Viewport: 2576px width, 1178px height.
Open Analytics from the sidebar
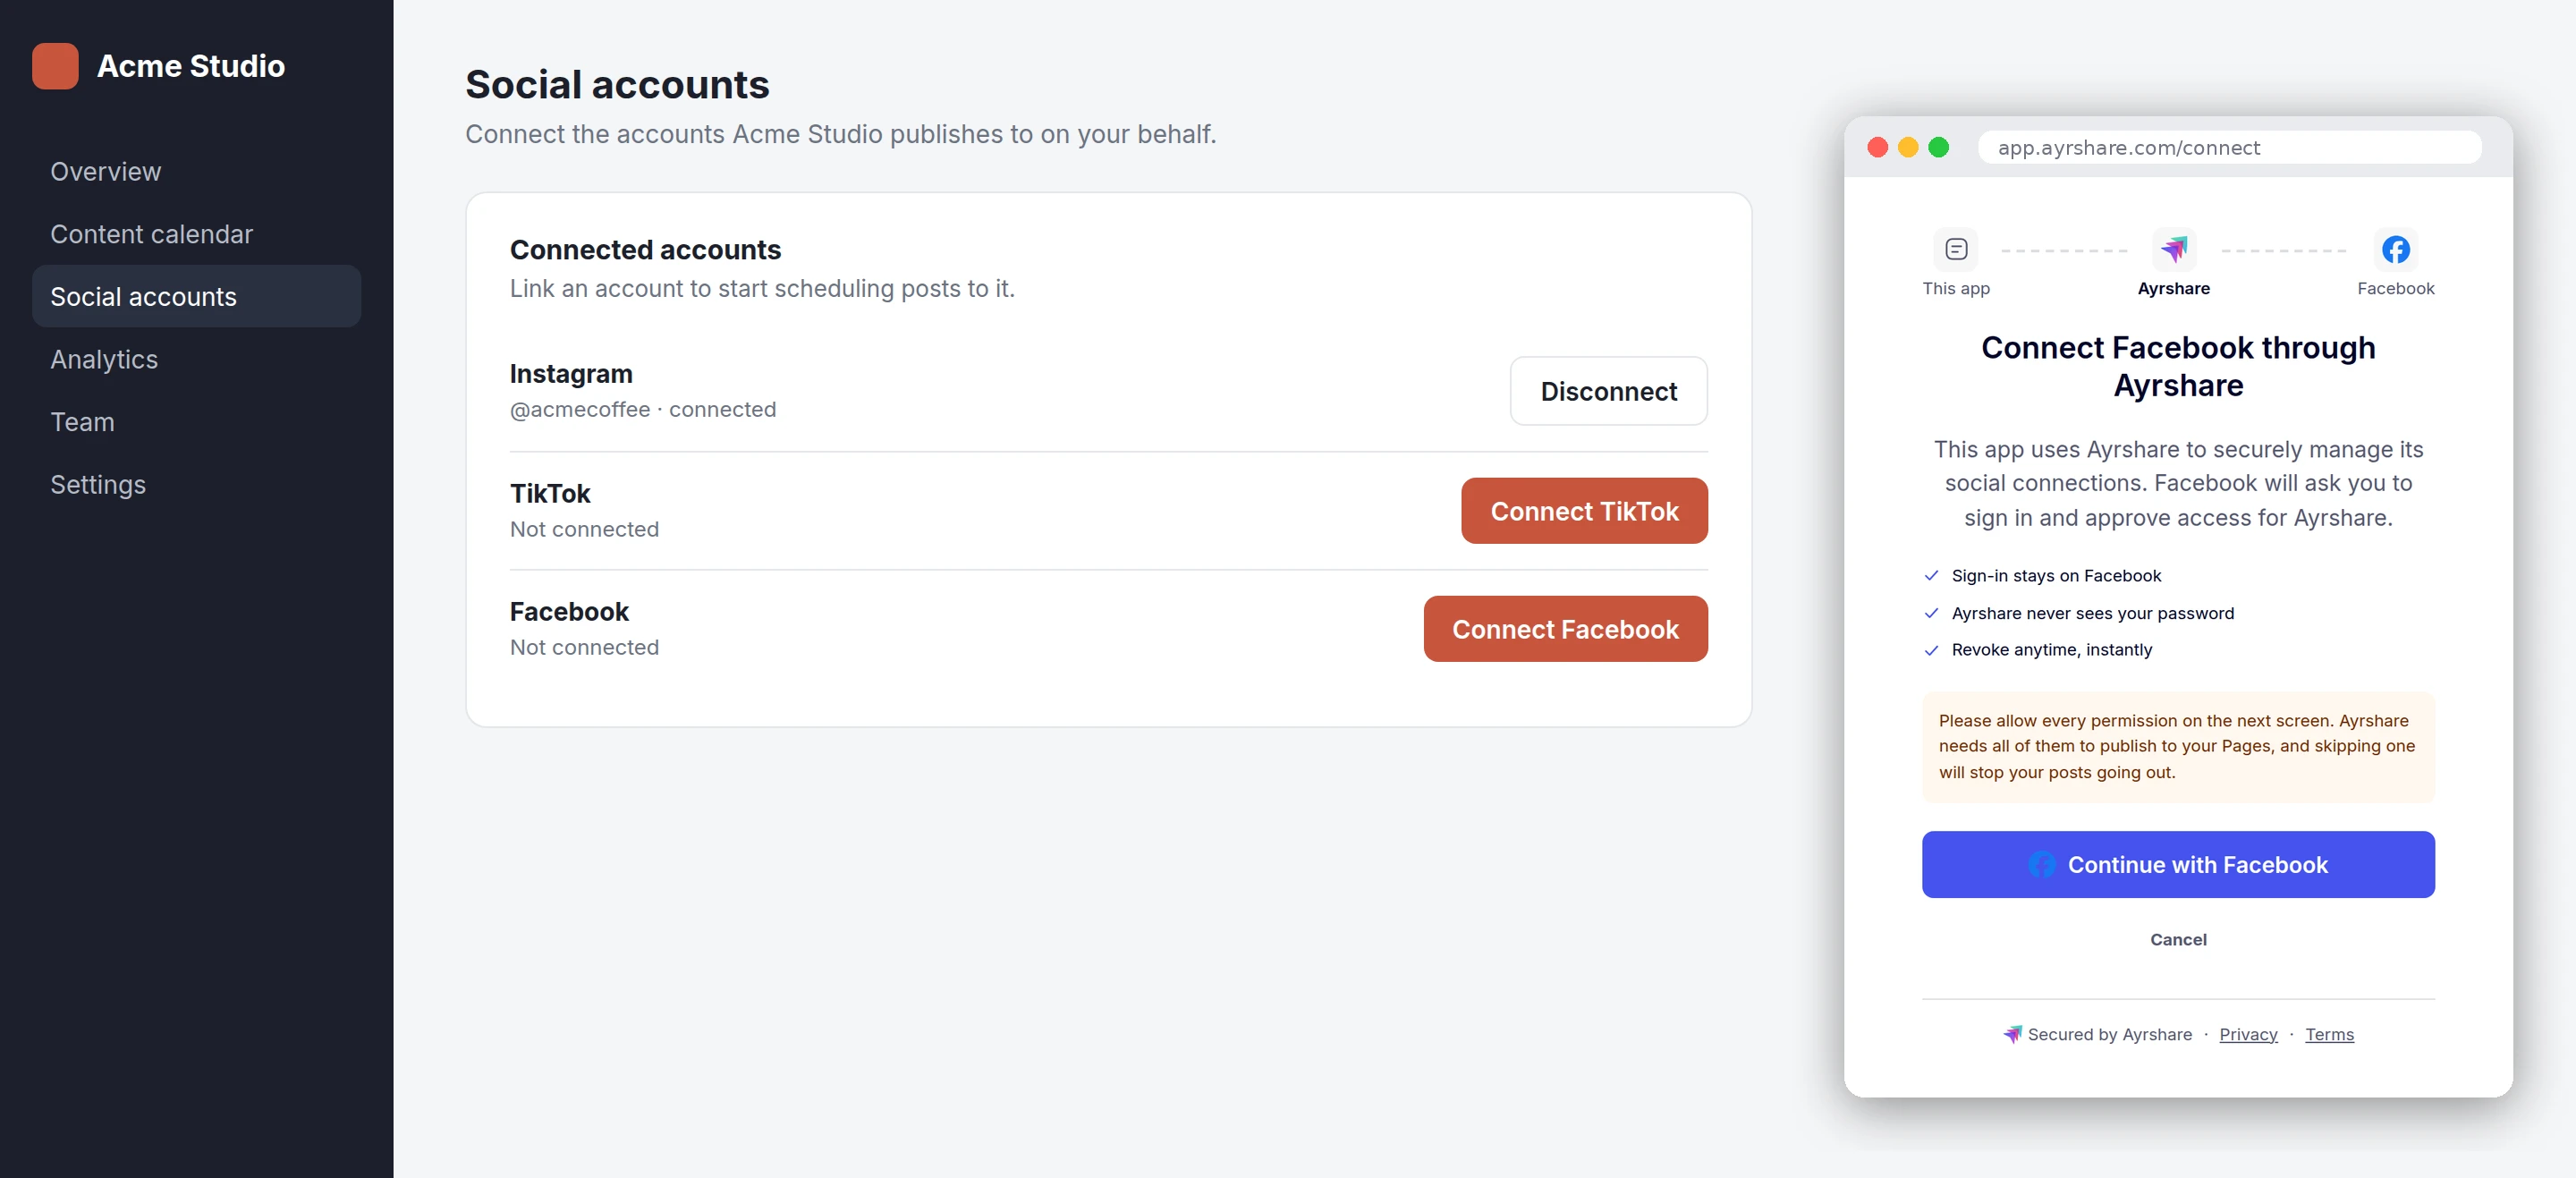pos(196,359)
